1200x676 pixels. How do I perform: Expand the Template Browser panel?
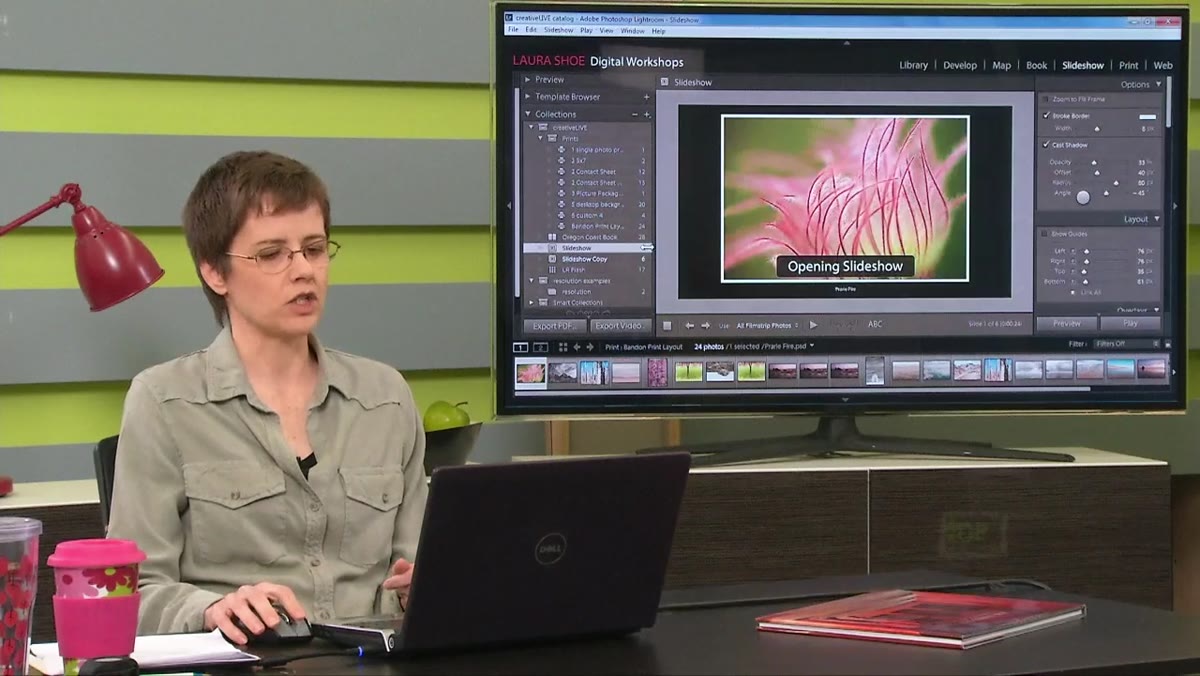pos(528,97)
